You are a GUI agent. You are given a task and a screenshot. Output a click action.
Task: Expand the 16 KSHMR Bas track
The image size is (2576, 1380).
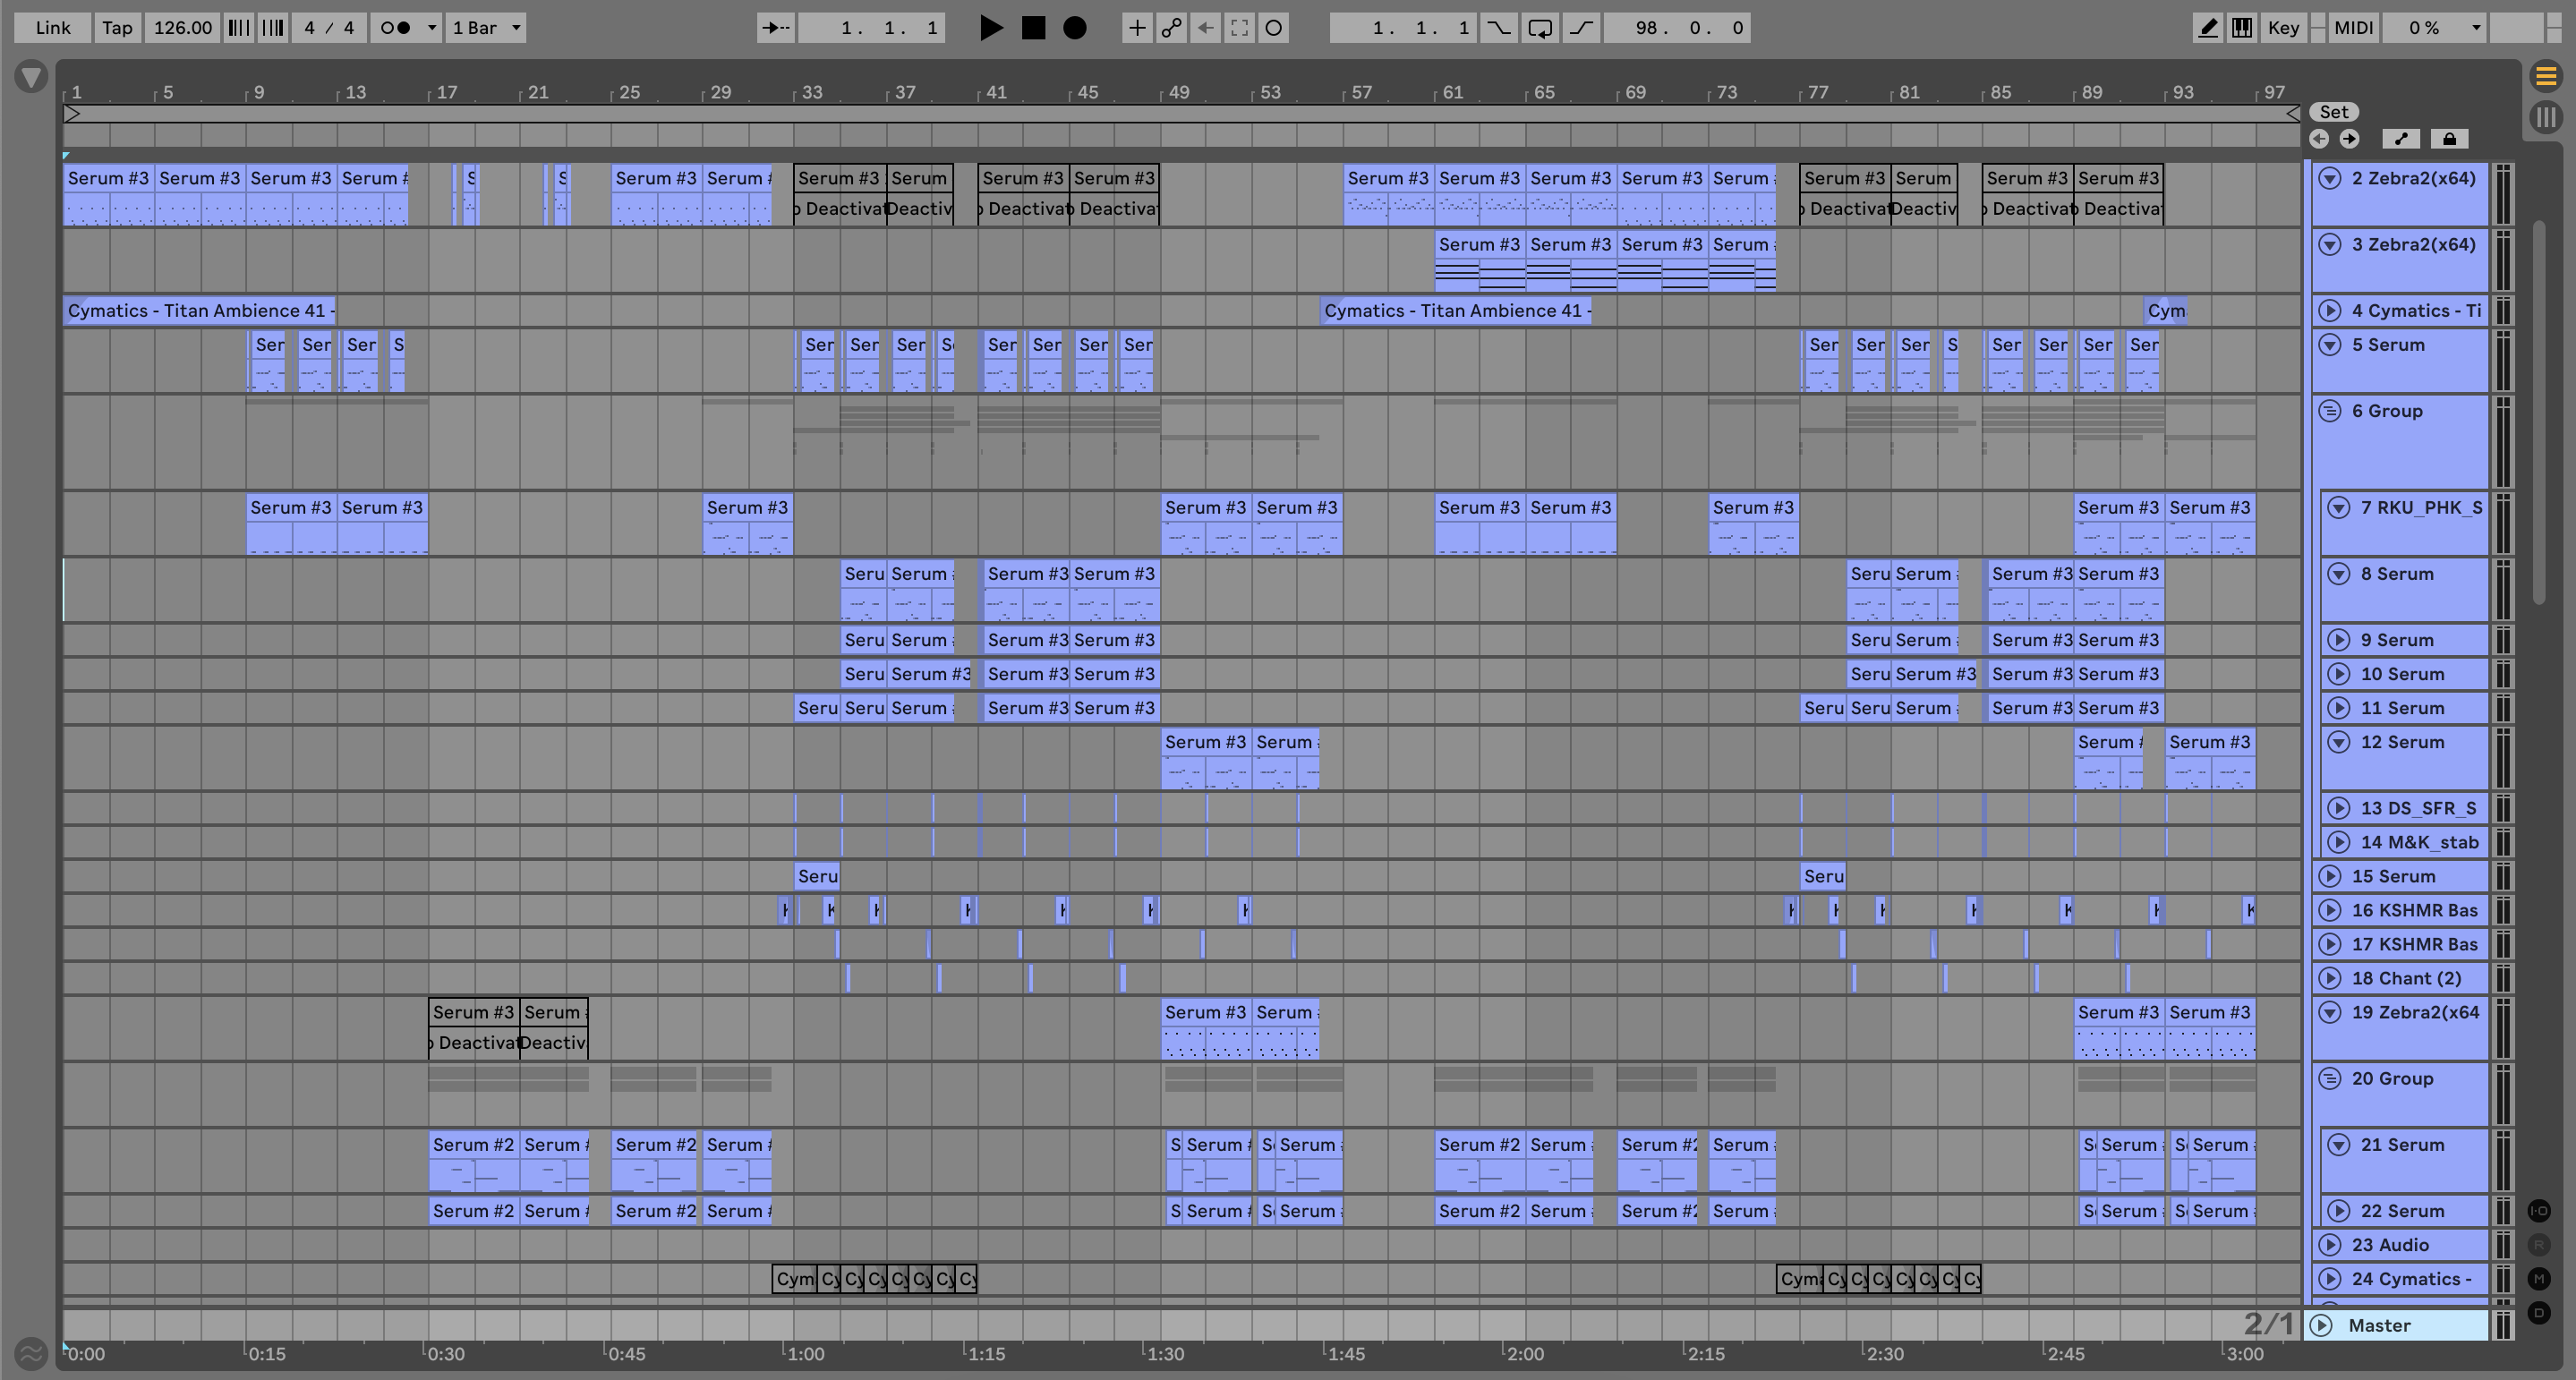[x=2330, y=910]
